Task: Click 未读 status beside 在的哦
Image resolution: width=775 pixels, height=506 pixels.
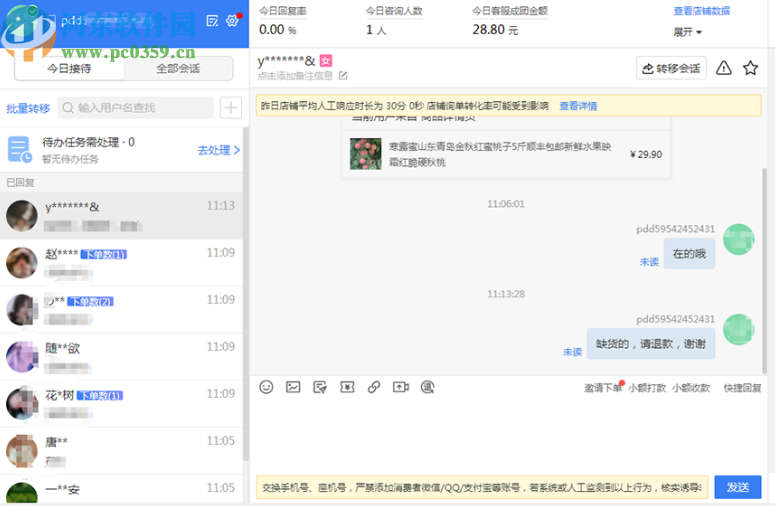Action: [x=649, y=262]
